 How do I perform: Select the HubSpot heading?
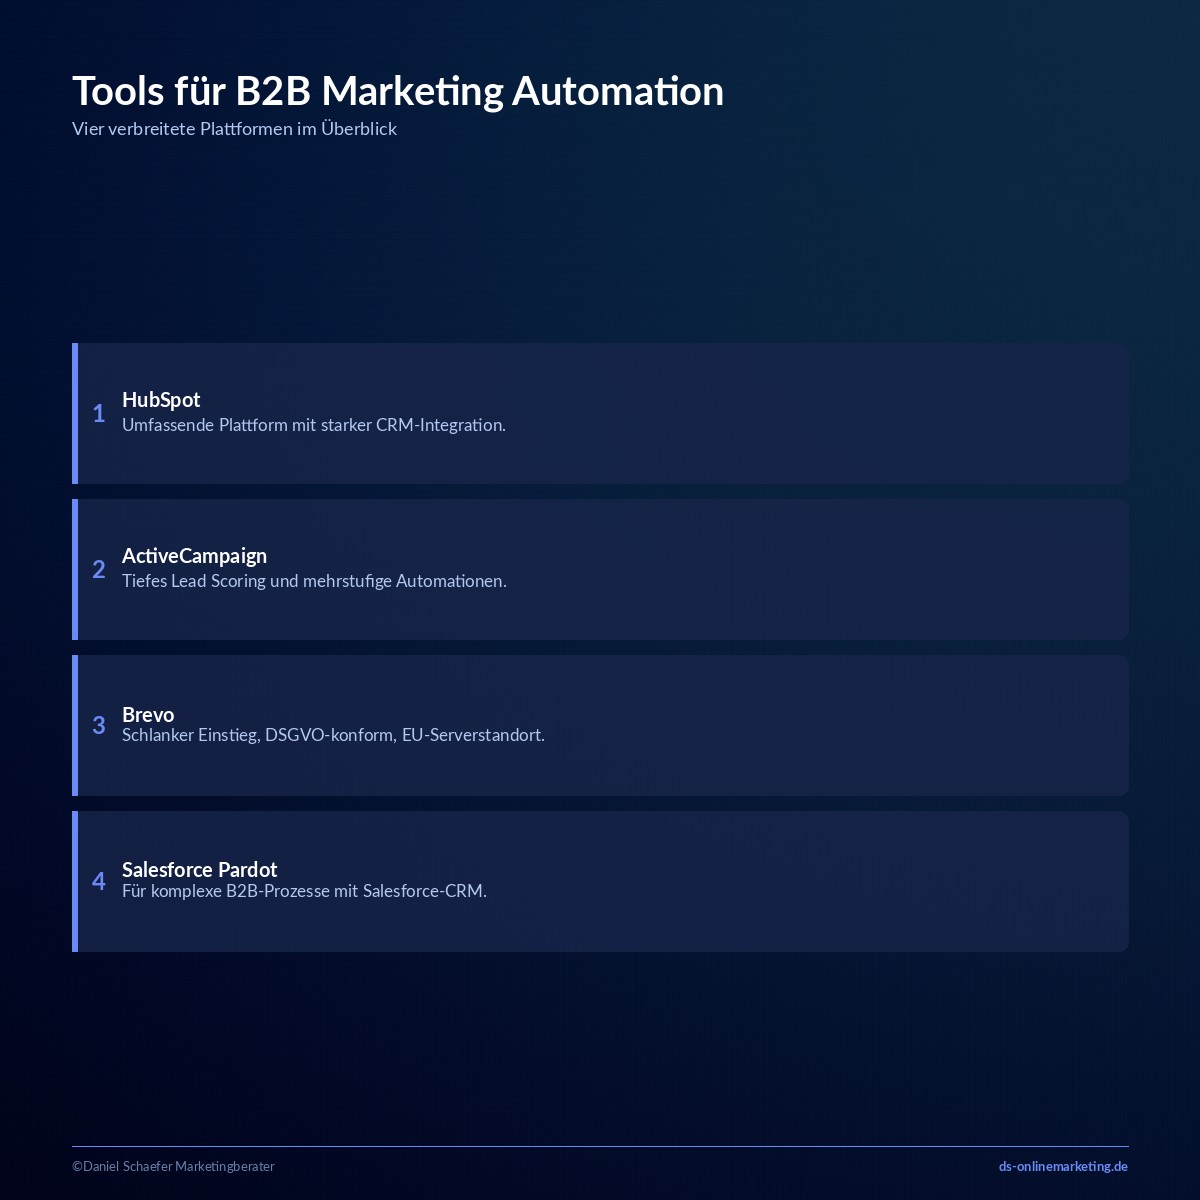click(161, 400)
